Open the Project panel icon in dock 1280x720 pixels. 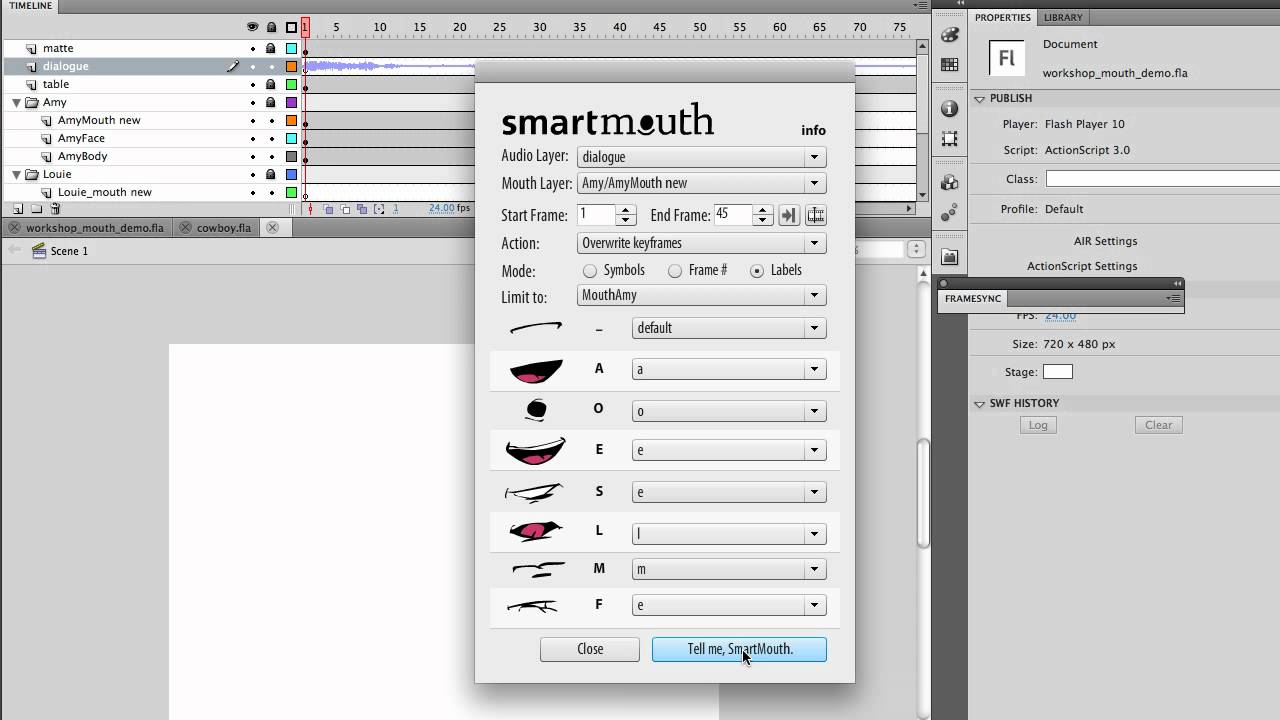[x=950, y=257]
